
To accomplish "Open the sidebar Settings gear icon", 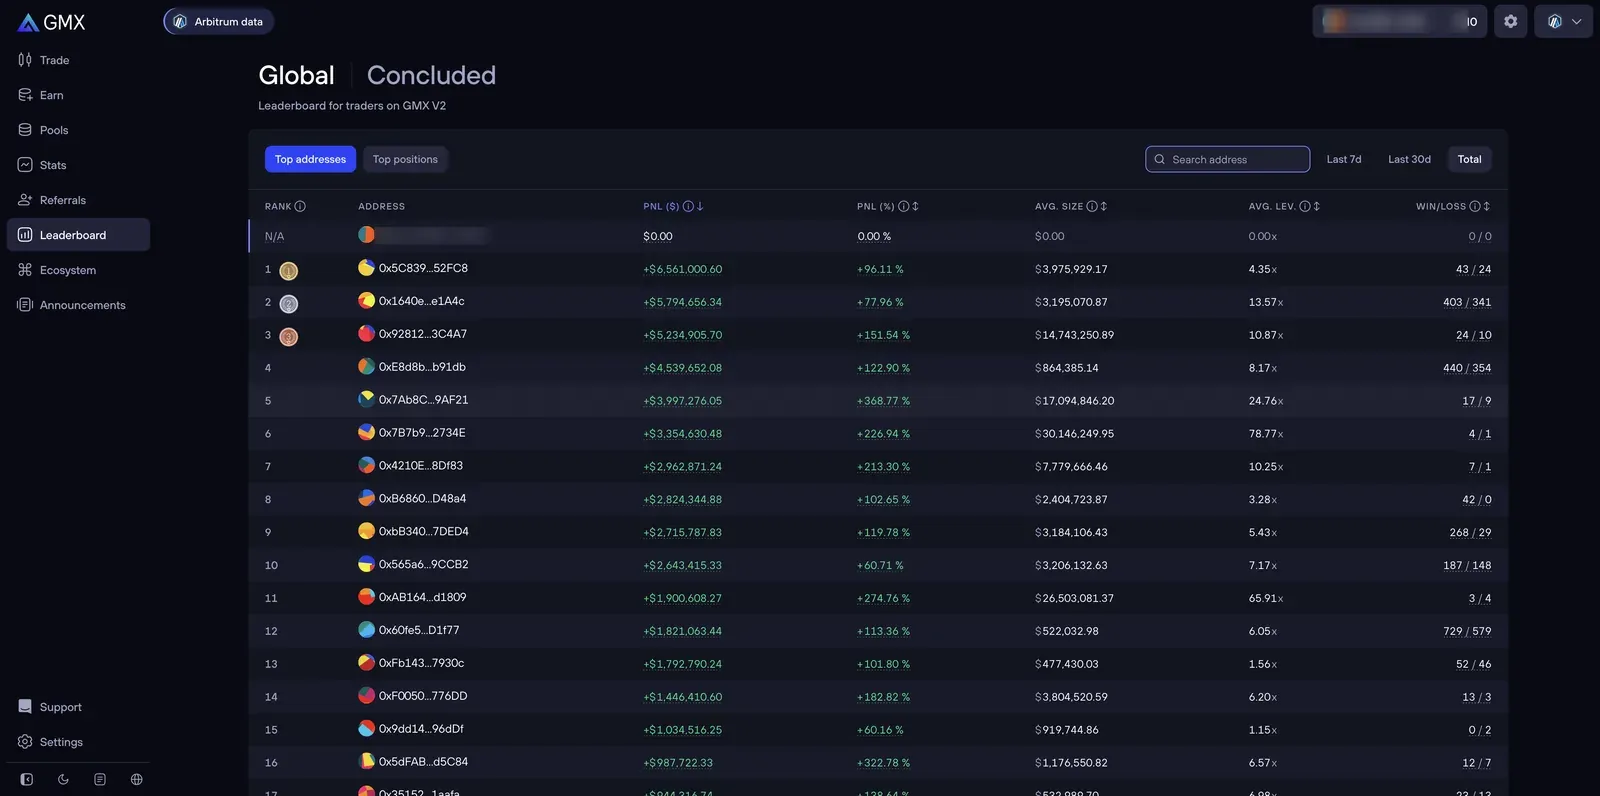I will point(25,742).
